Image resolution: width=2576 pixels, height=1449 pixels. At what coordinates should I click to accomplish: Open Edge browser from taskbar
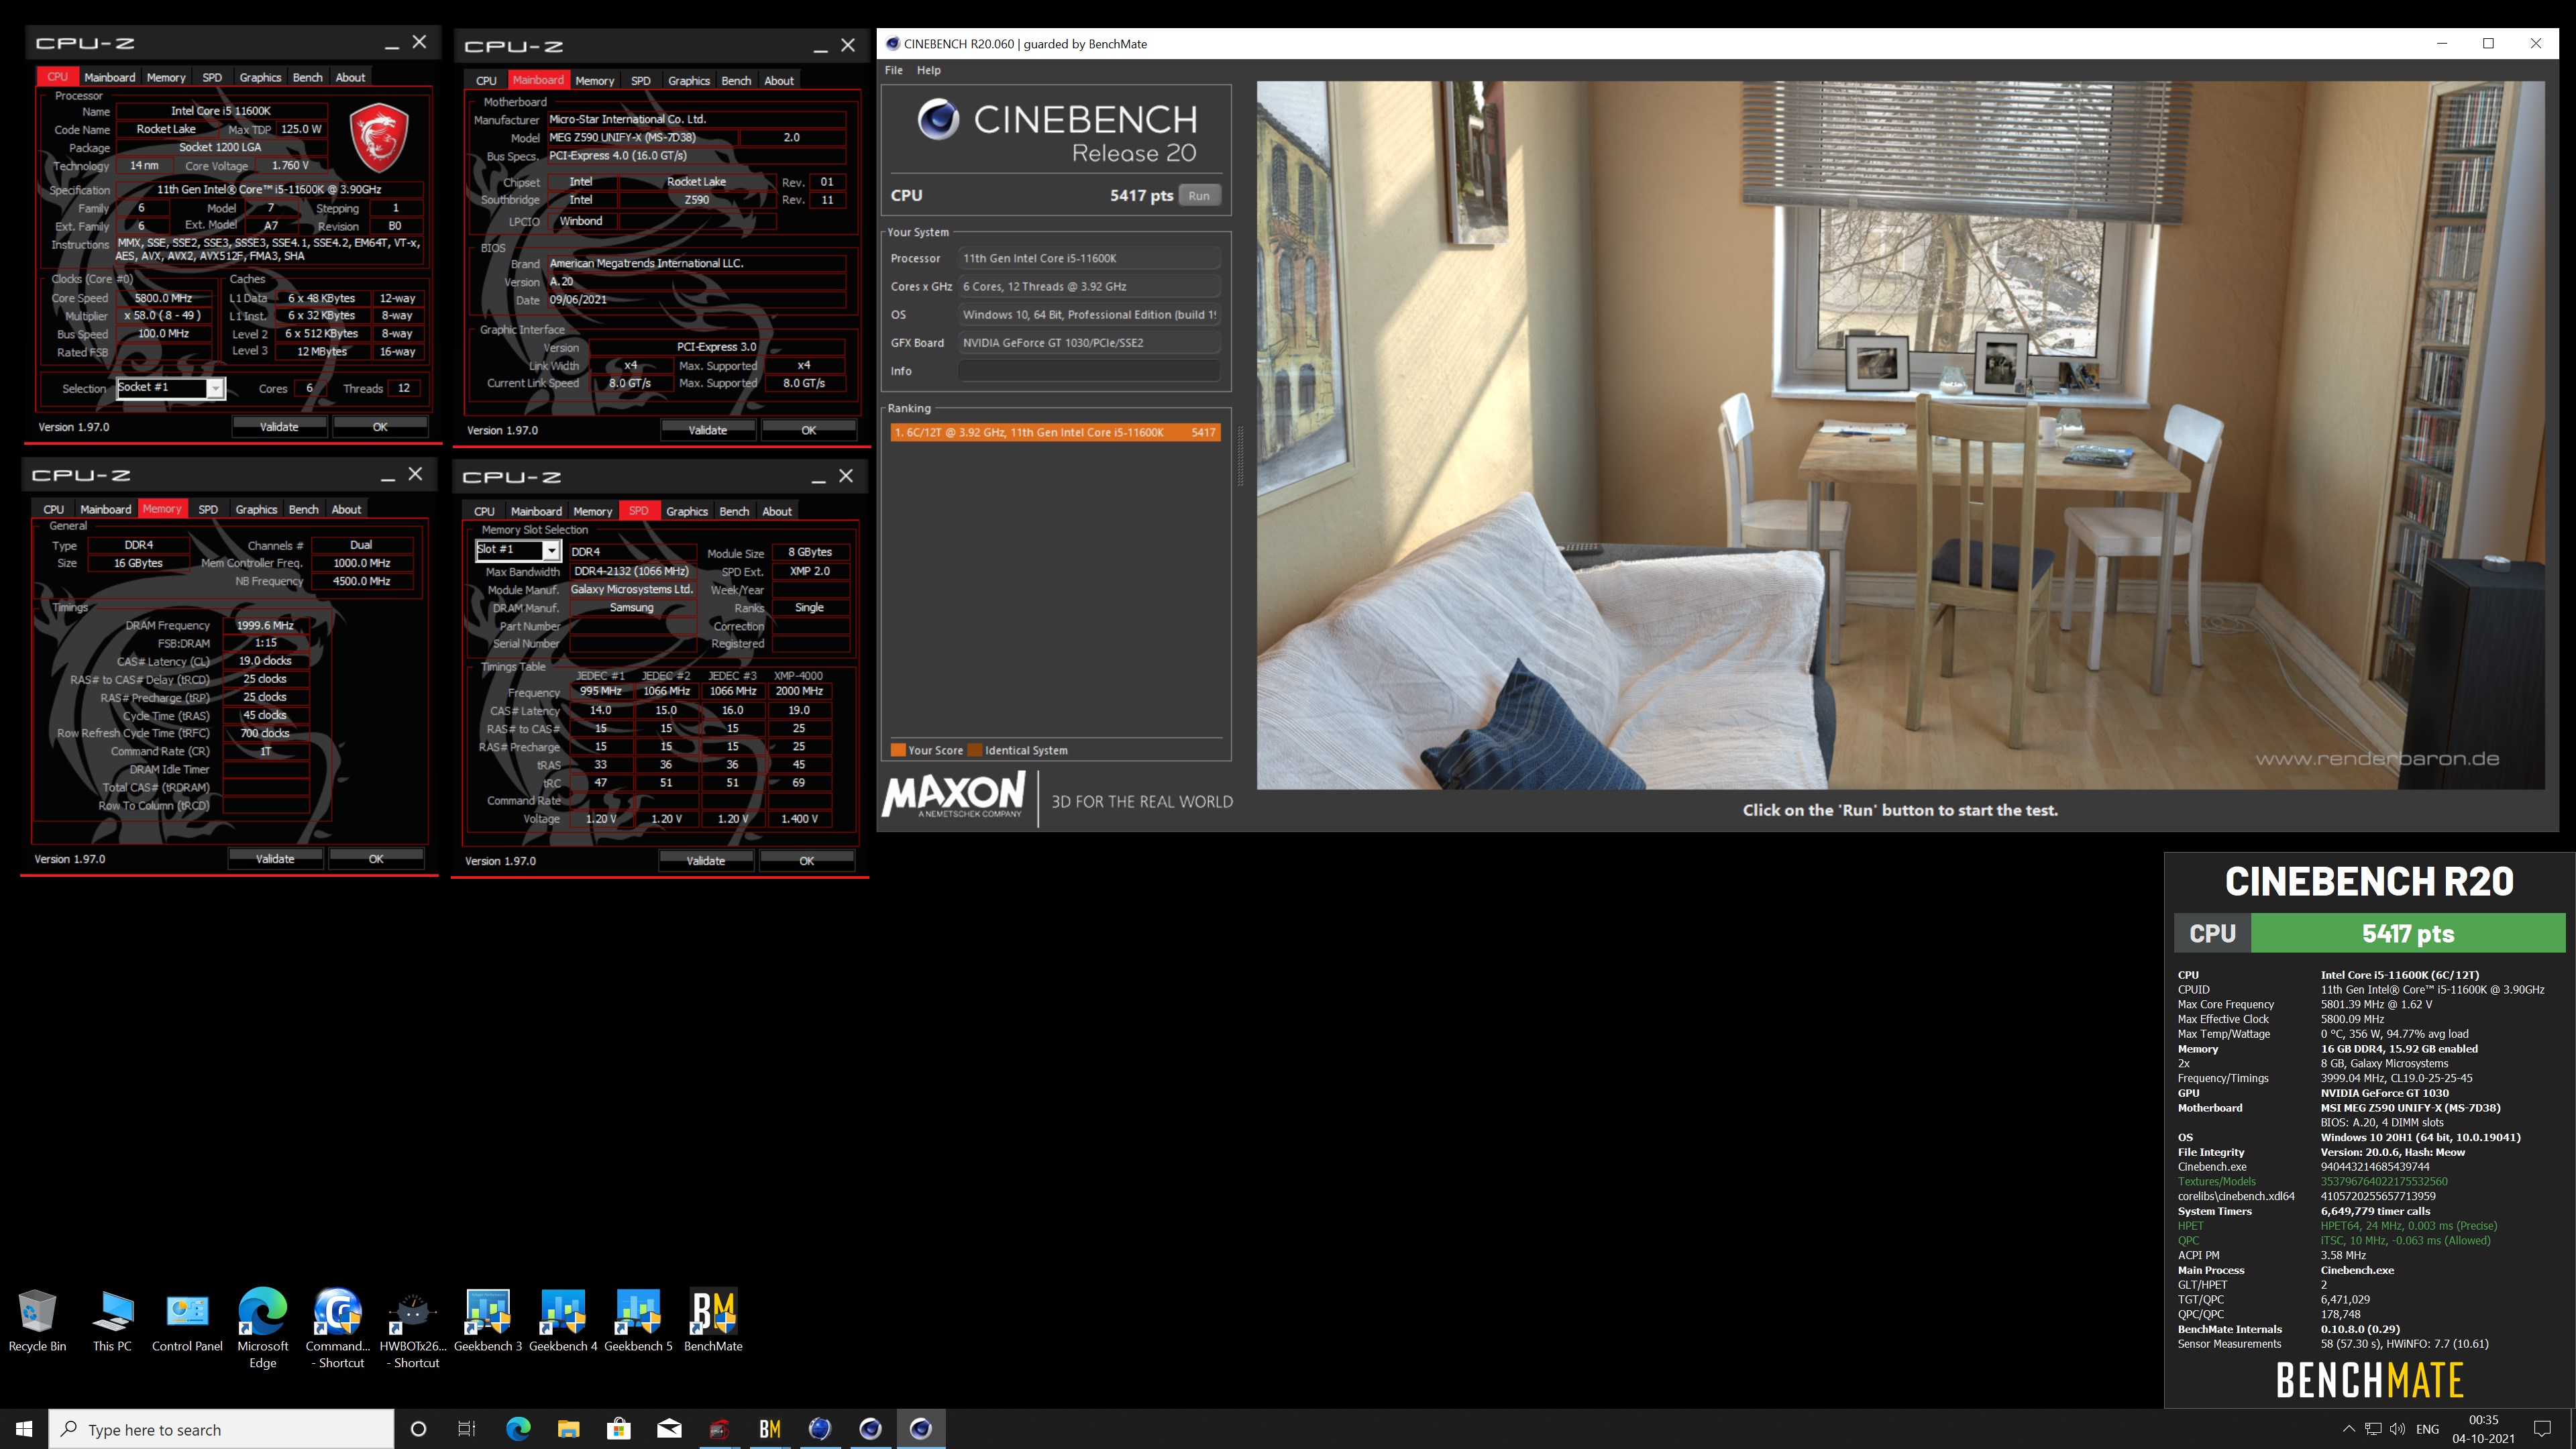(x=518, y=1429)
